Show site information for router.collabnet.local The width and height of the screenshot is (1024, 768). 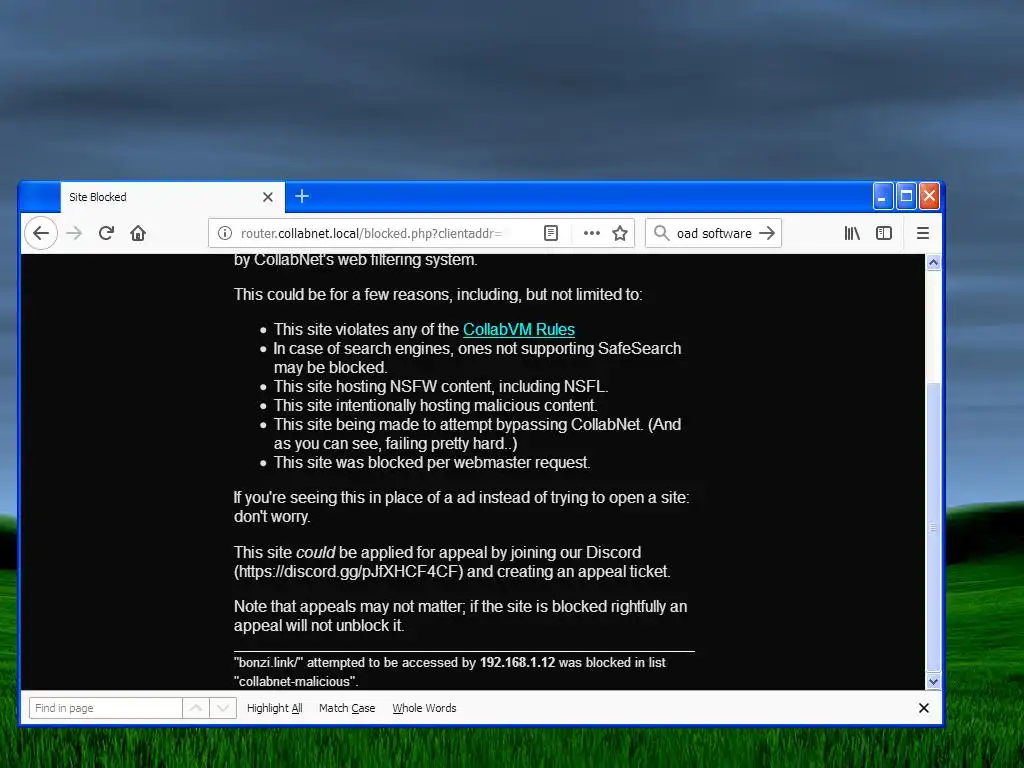225,233
